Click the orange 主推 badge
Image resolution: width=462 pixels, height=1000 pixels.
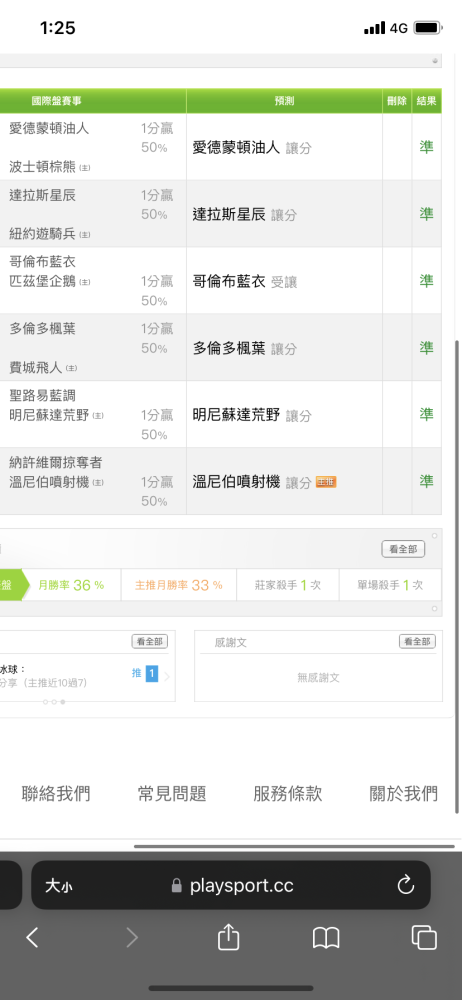point(326,483)
